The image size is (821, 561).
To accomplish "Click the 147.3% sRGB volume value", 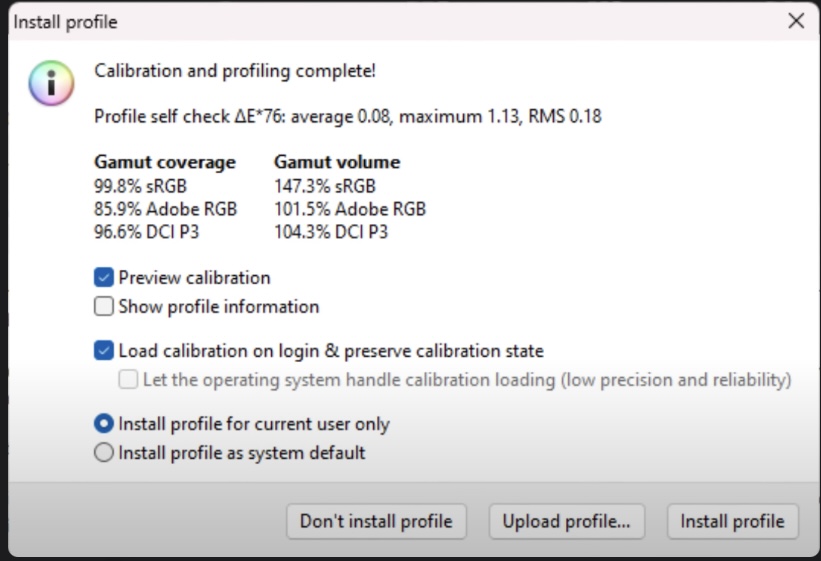I will pos(324,186).
